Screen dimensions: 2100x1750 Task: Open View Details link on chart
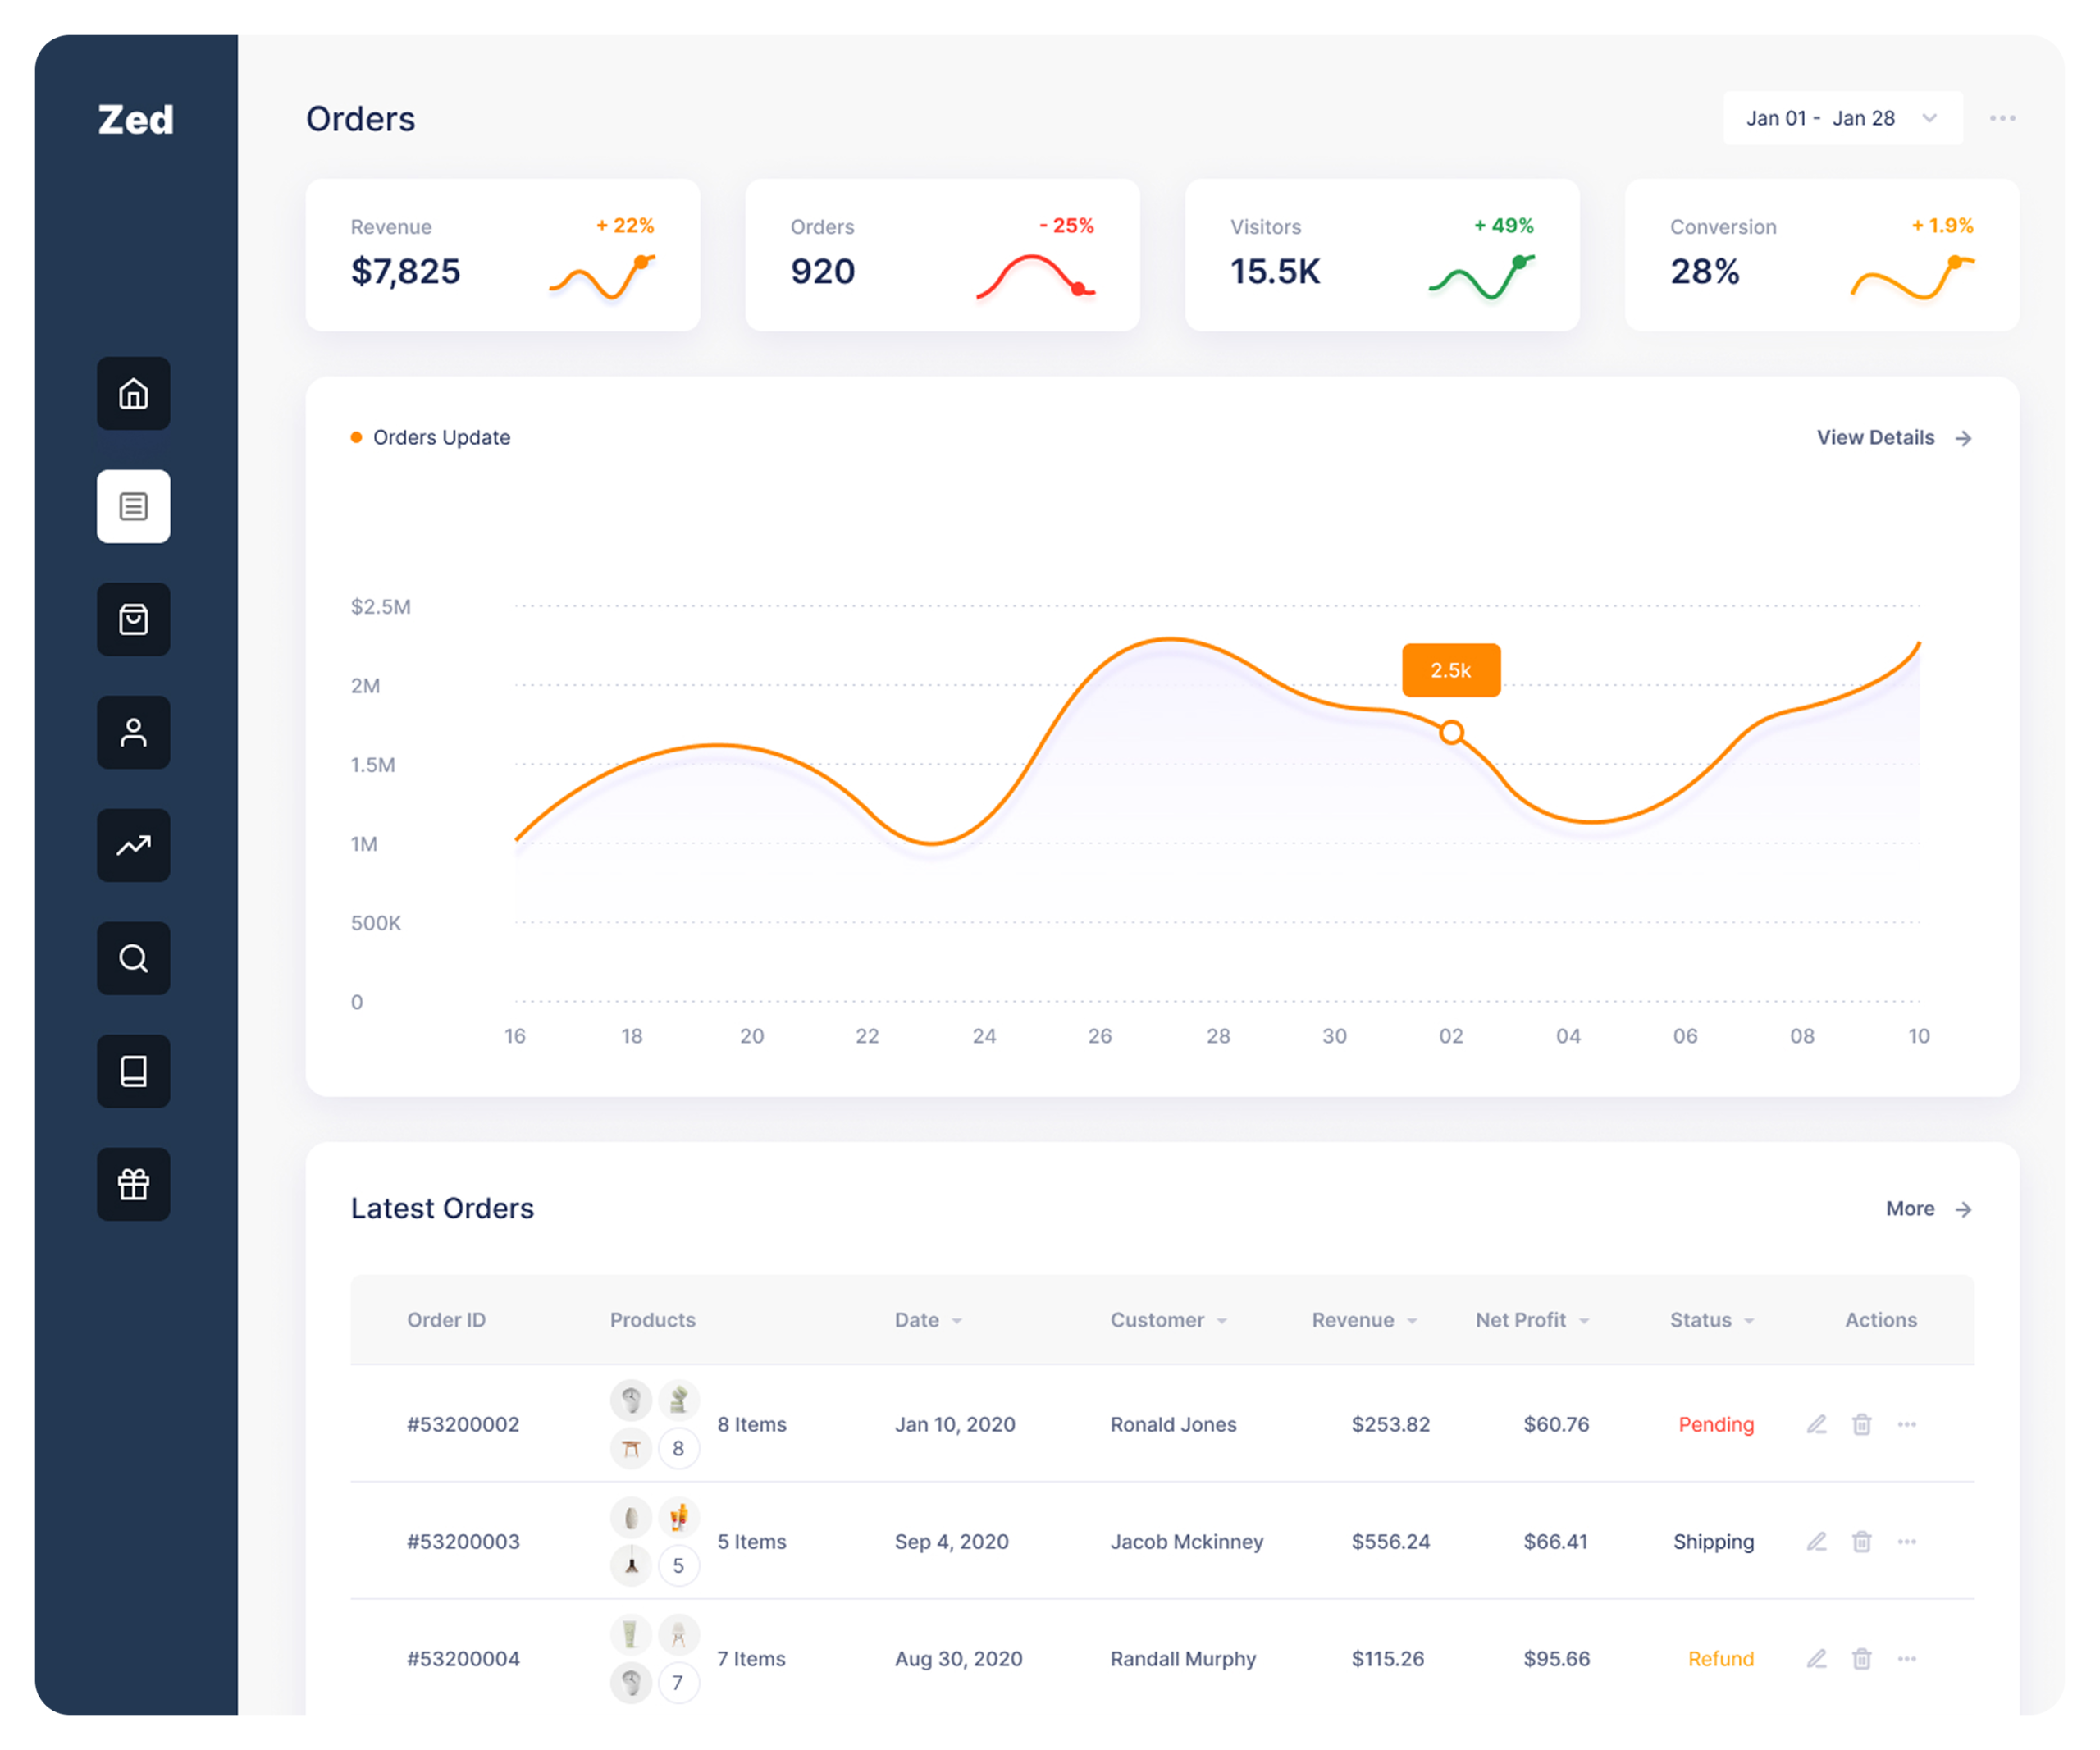click(x=1894, y=437)
